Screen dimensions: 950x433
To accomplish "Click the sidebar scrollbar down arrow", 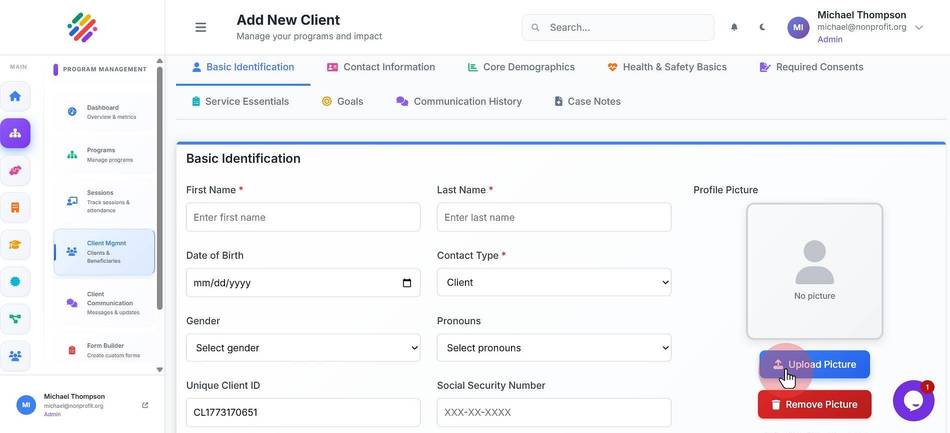I will coord(159,369).
